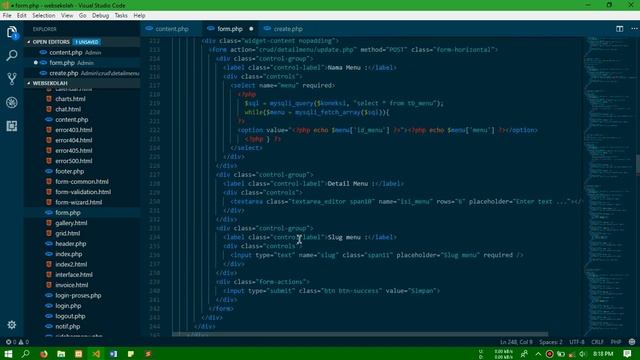Open chat.html in the file tree
Image resolution: width=640 pixels, height=360 pixels.
click(68, 109)
